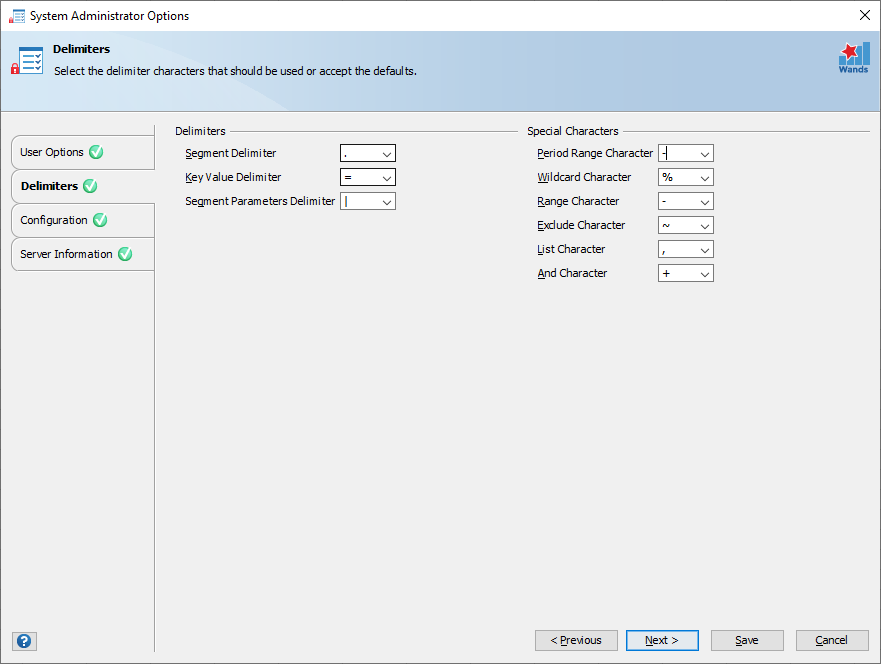Click the Period Range Character label
The image size is (881, 664).
pyautogui.click(x=595, y=153)
